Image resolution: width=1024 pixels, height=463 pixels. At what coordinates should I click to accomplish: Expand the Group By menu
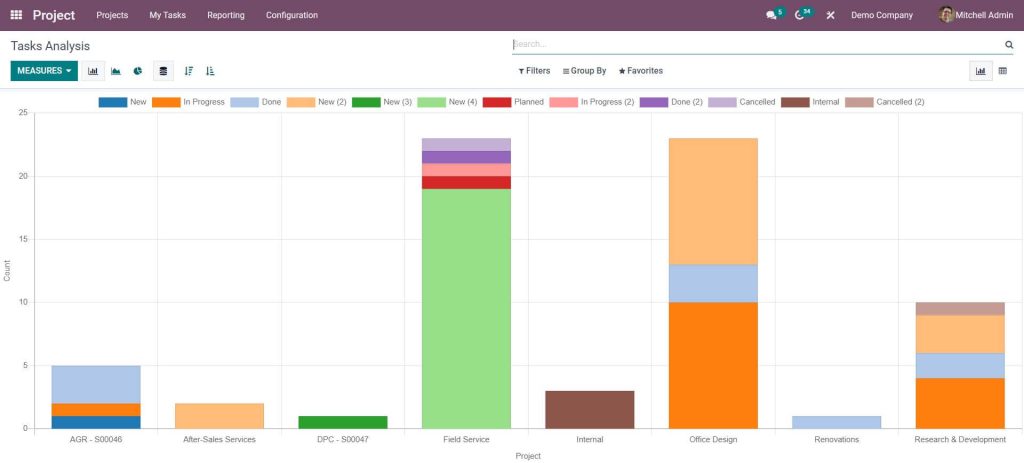584,71
